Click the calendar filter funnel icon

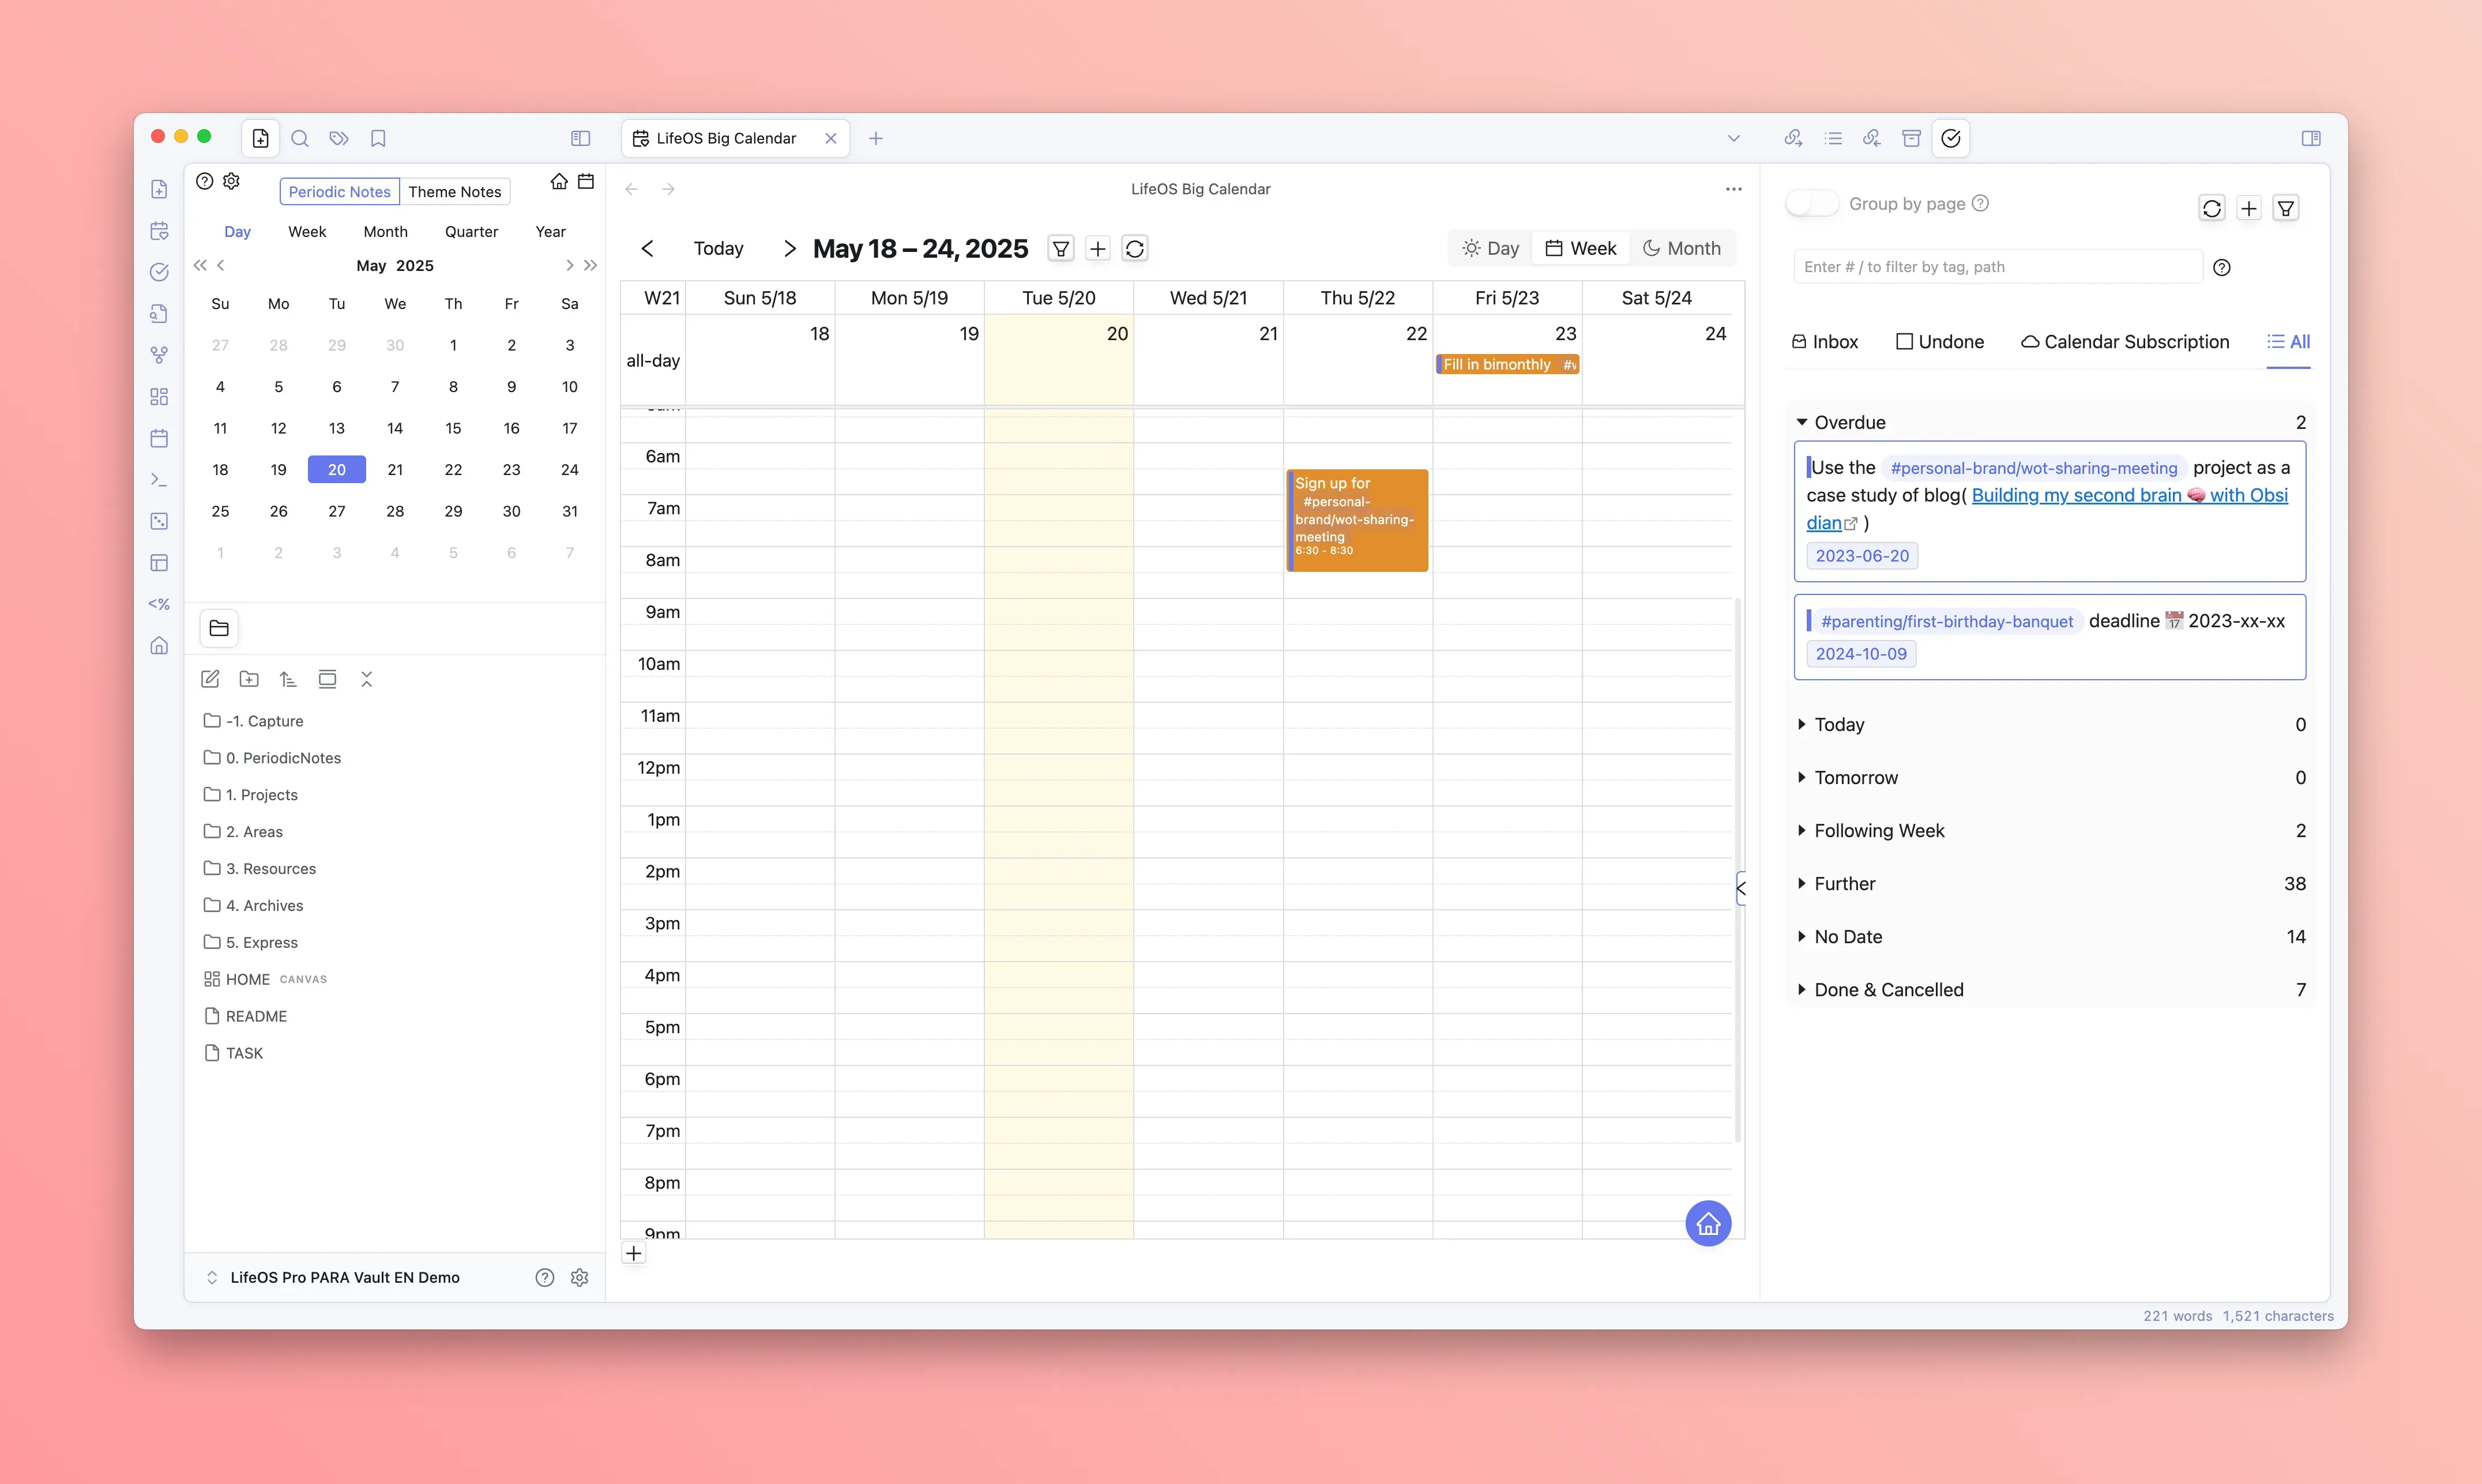(1060, 248)
